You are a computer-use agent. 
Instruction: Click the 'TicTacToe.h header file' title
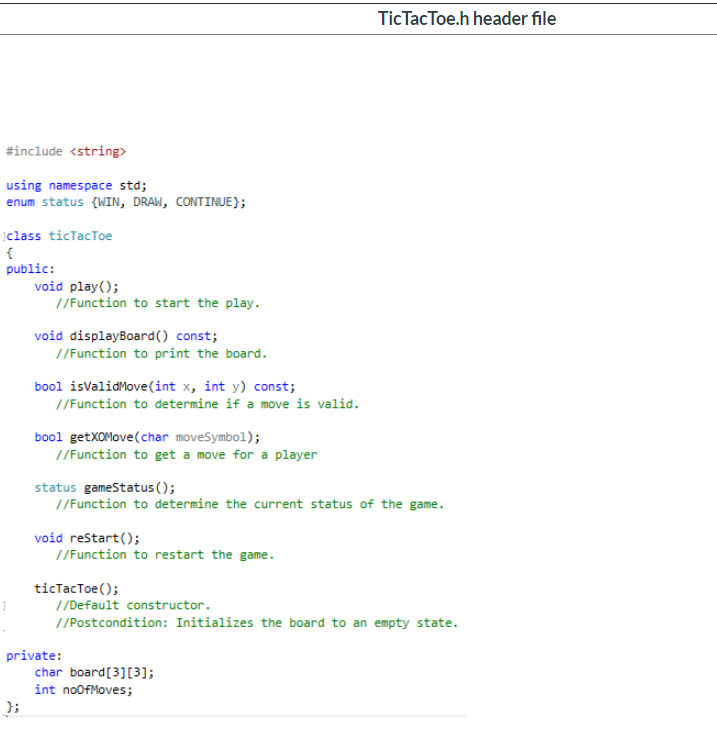click(467, 19)
